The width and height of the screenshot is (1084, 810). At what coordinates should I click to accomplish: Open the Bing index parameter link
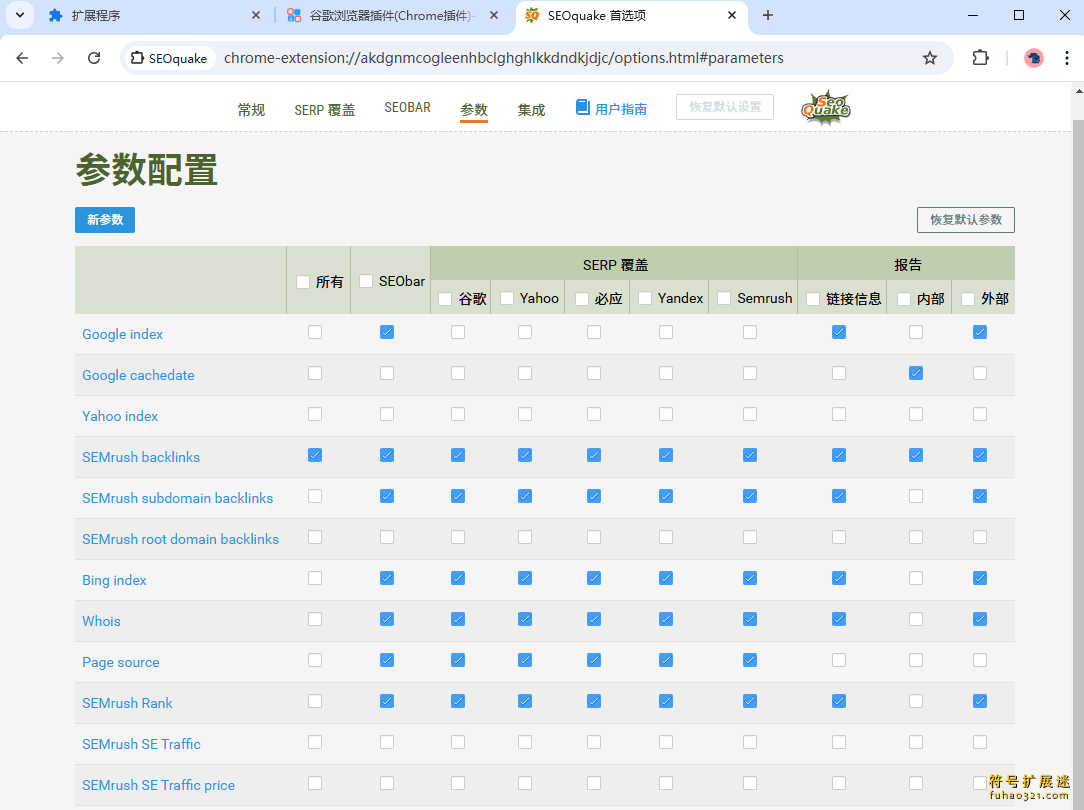click(114, 581)
